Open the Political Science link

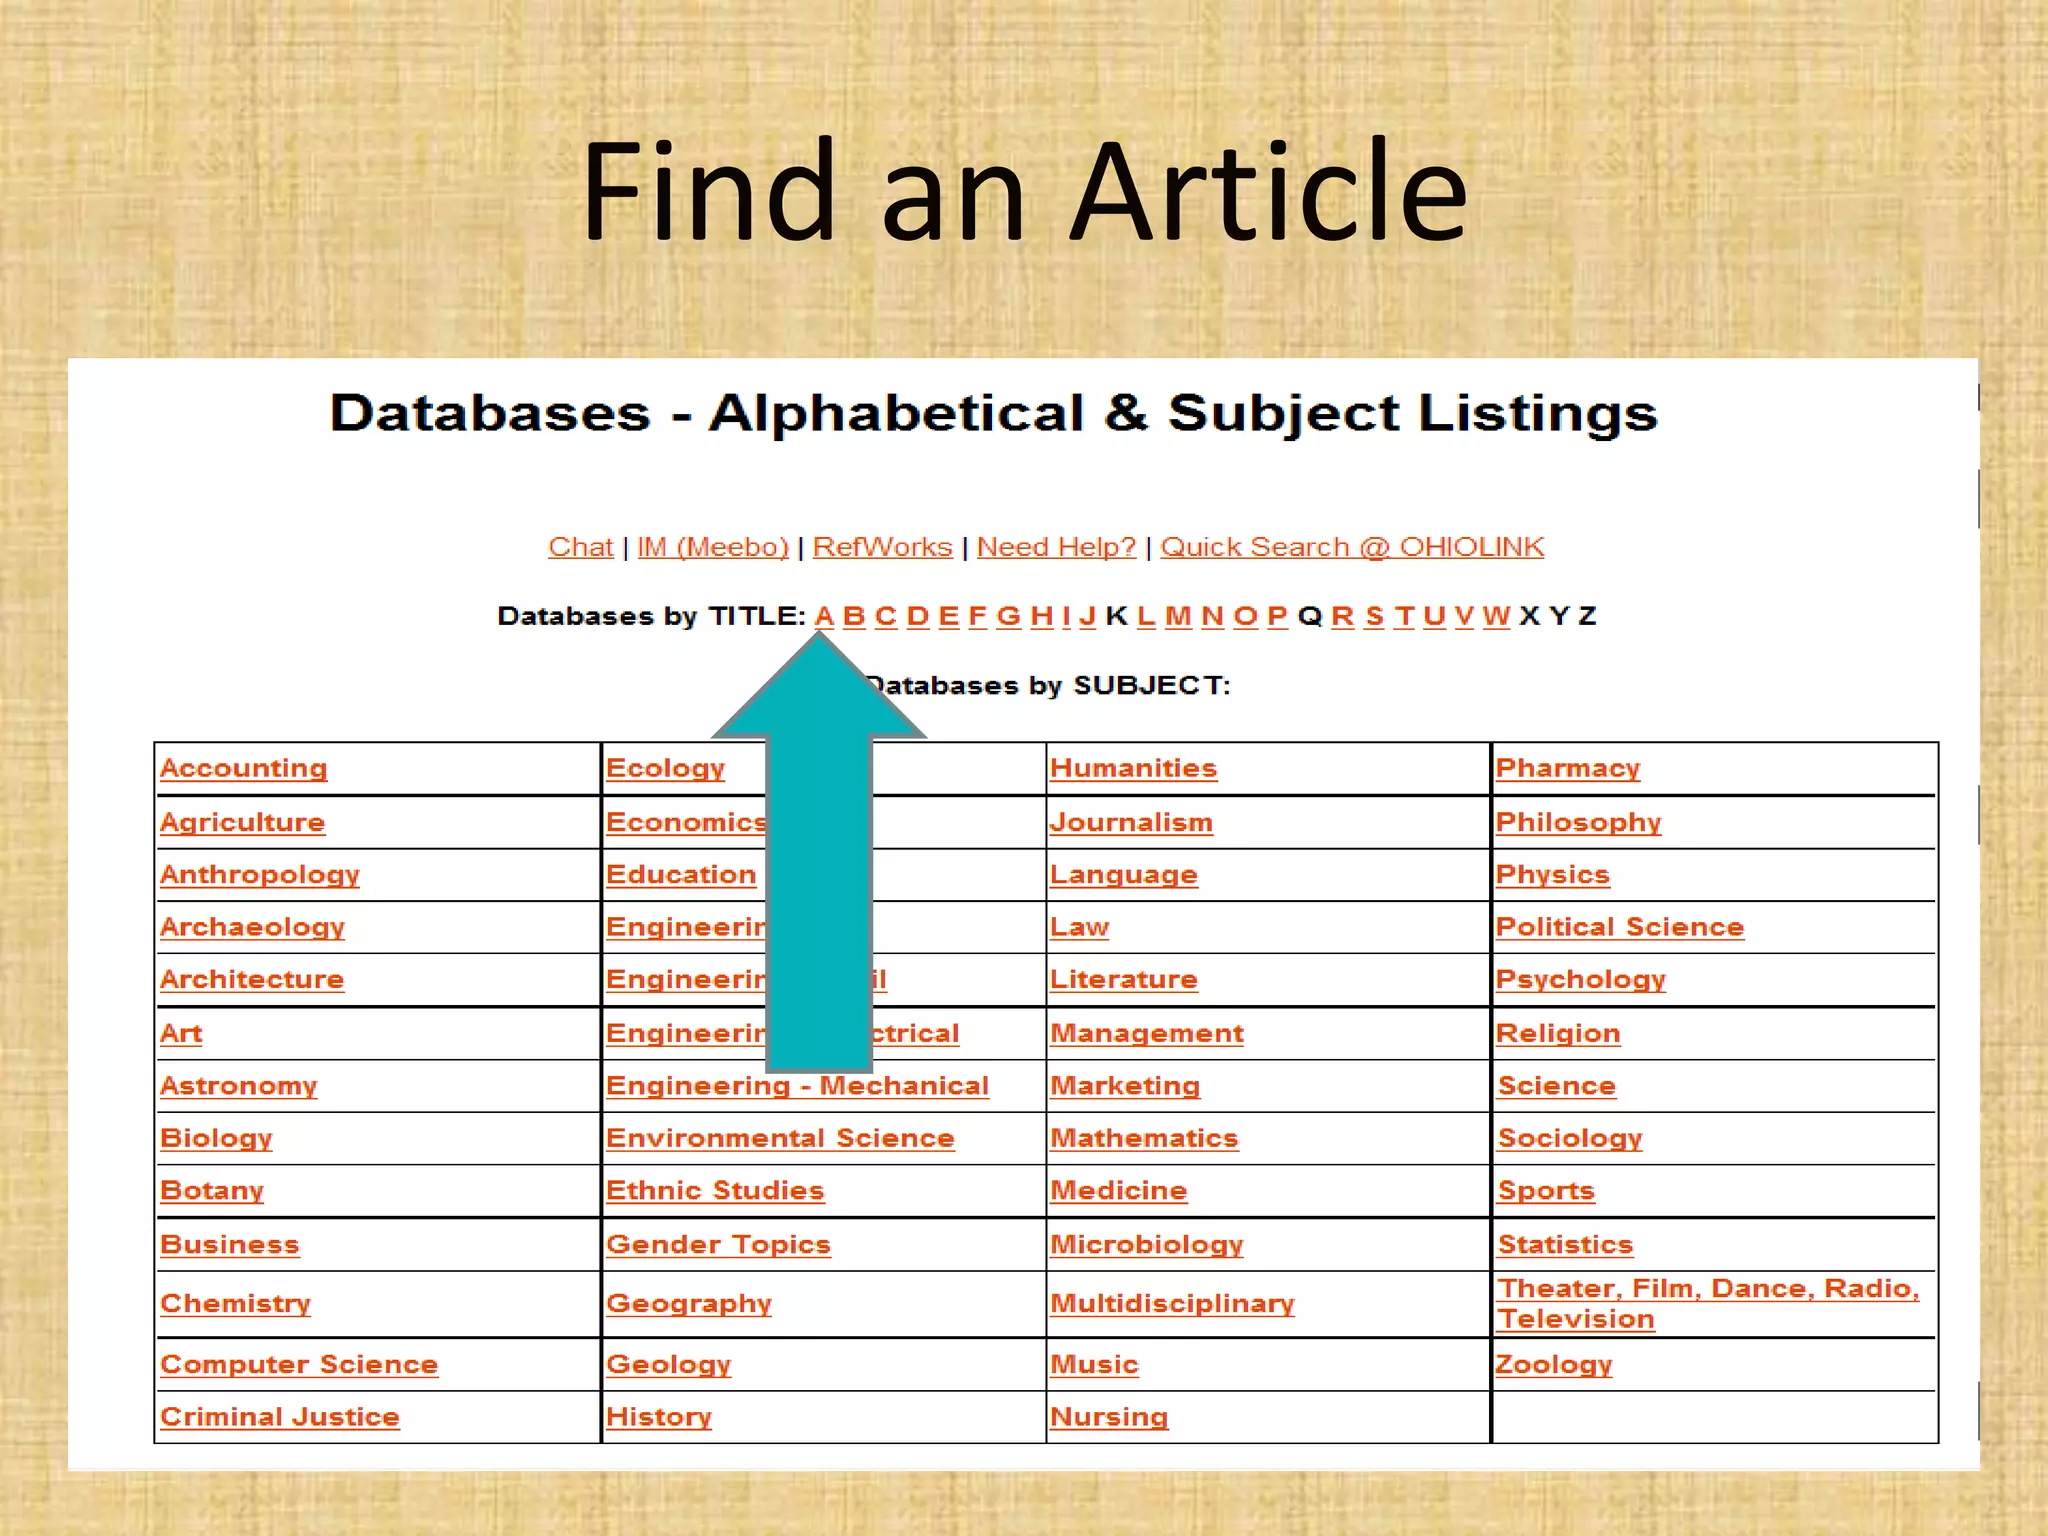[1620, 927]
